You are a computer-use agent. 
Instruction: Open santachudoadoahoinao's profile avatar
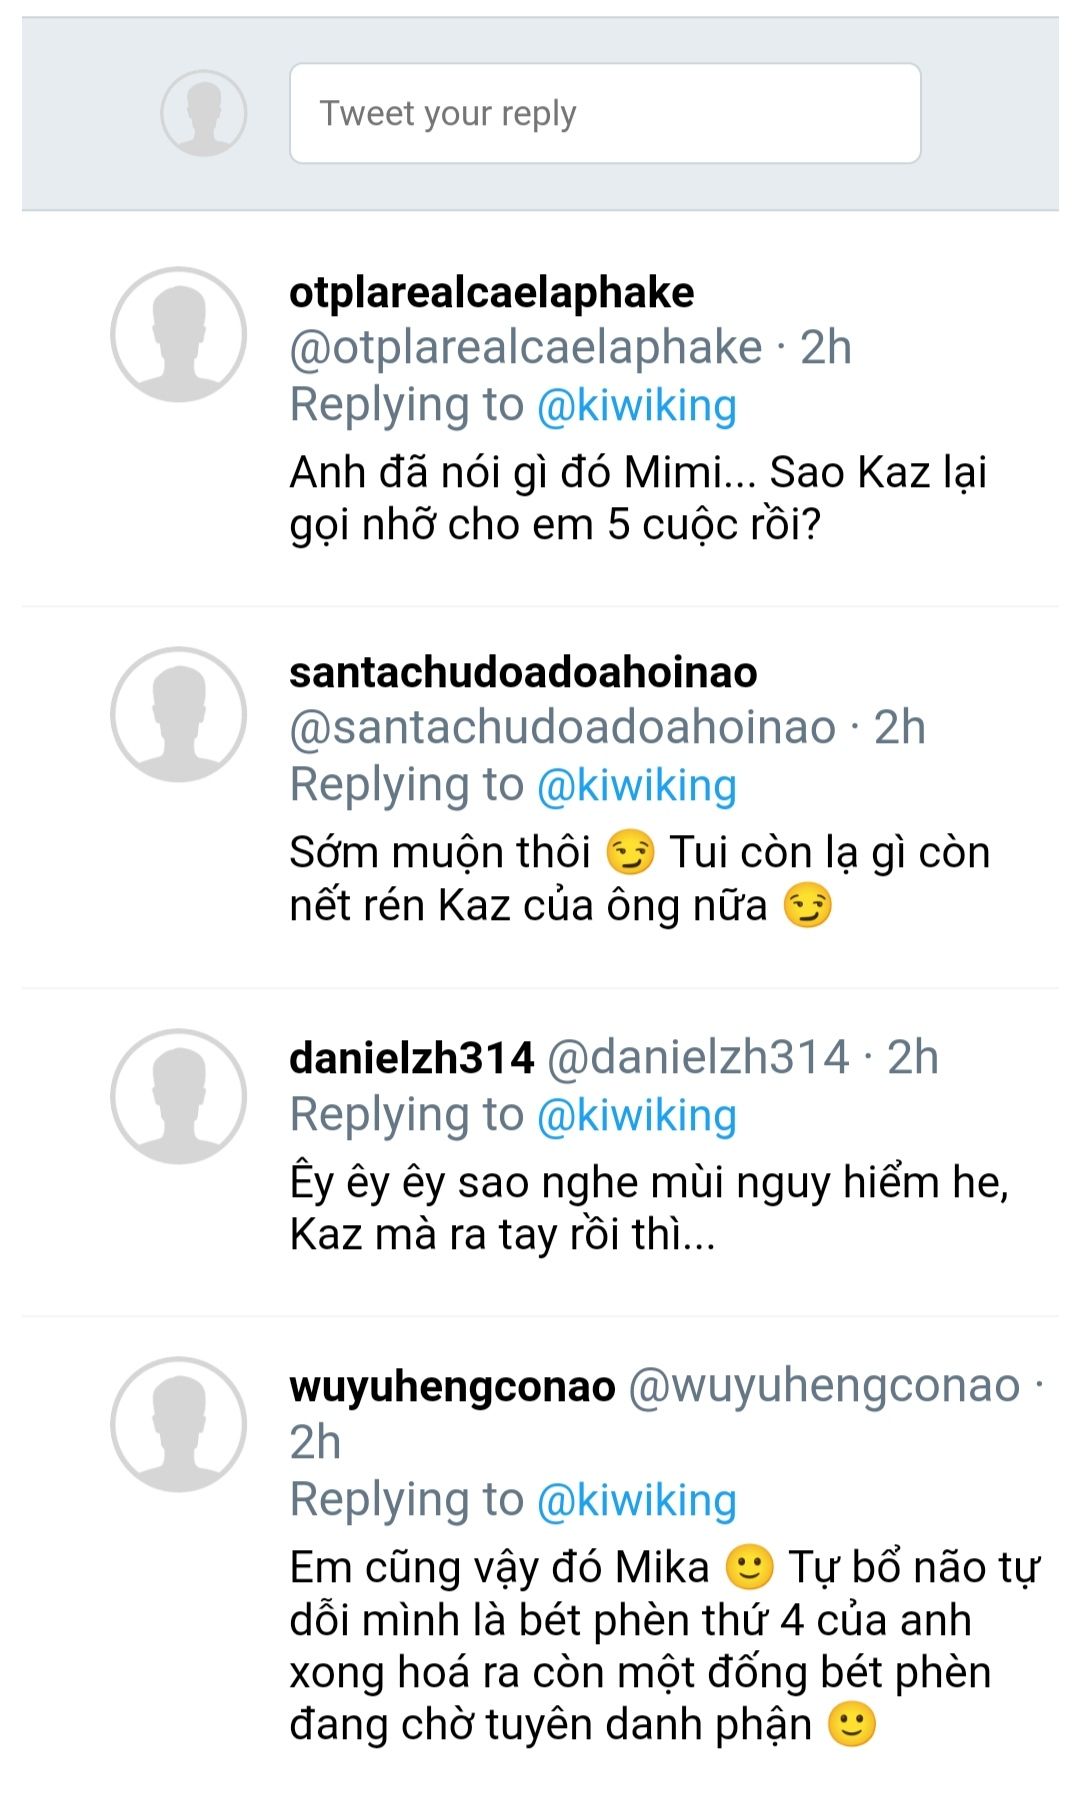click(x=178, y=715)
